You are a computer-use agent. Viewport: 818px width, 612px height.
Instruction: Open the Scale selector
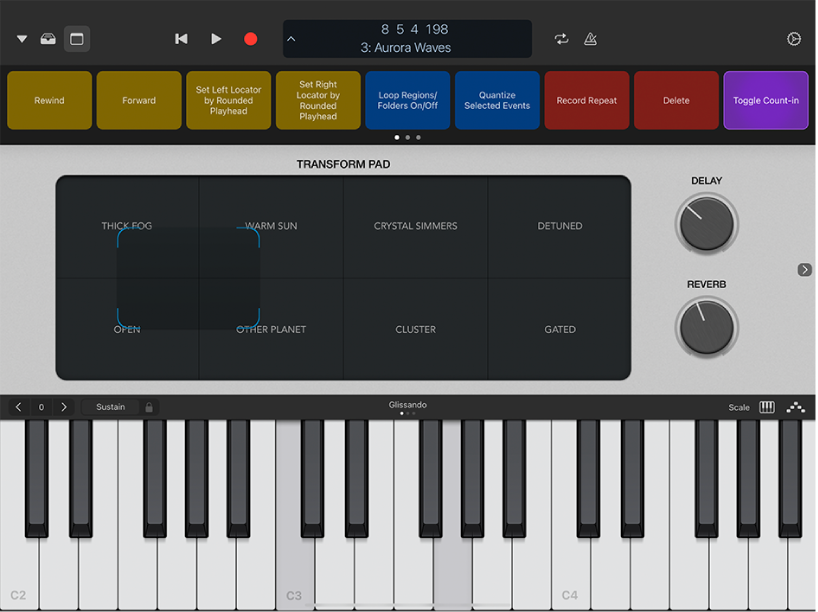point(738,407)
